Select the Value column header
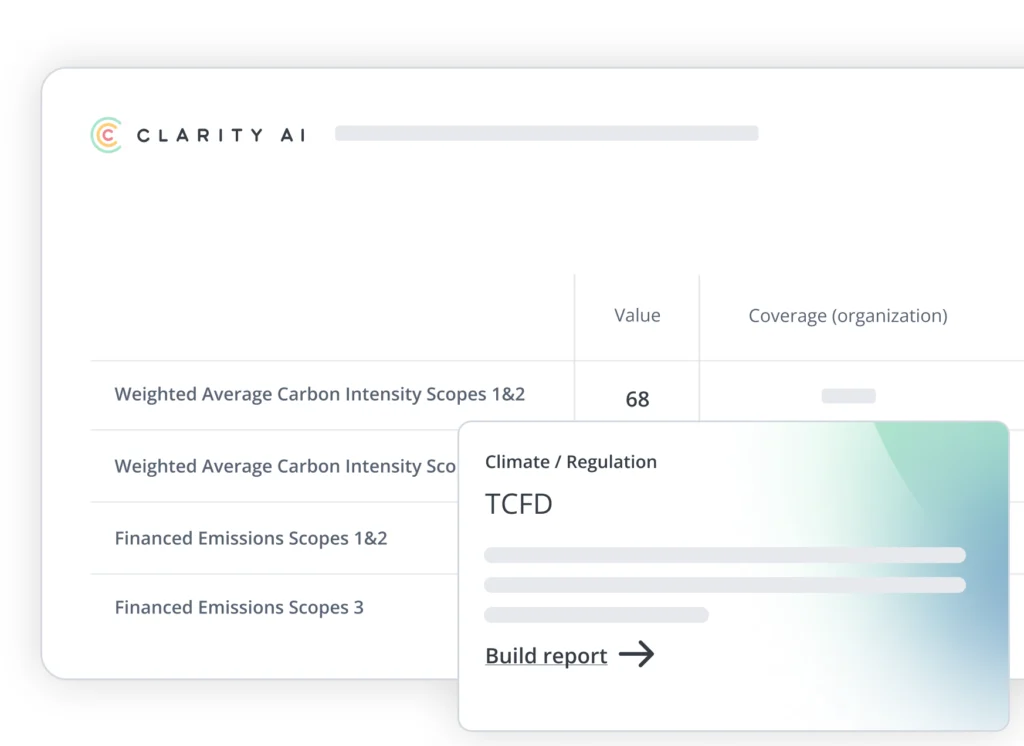This screenshot has width=1024, height=746. (x=637, y=316)
